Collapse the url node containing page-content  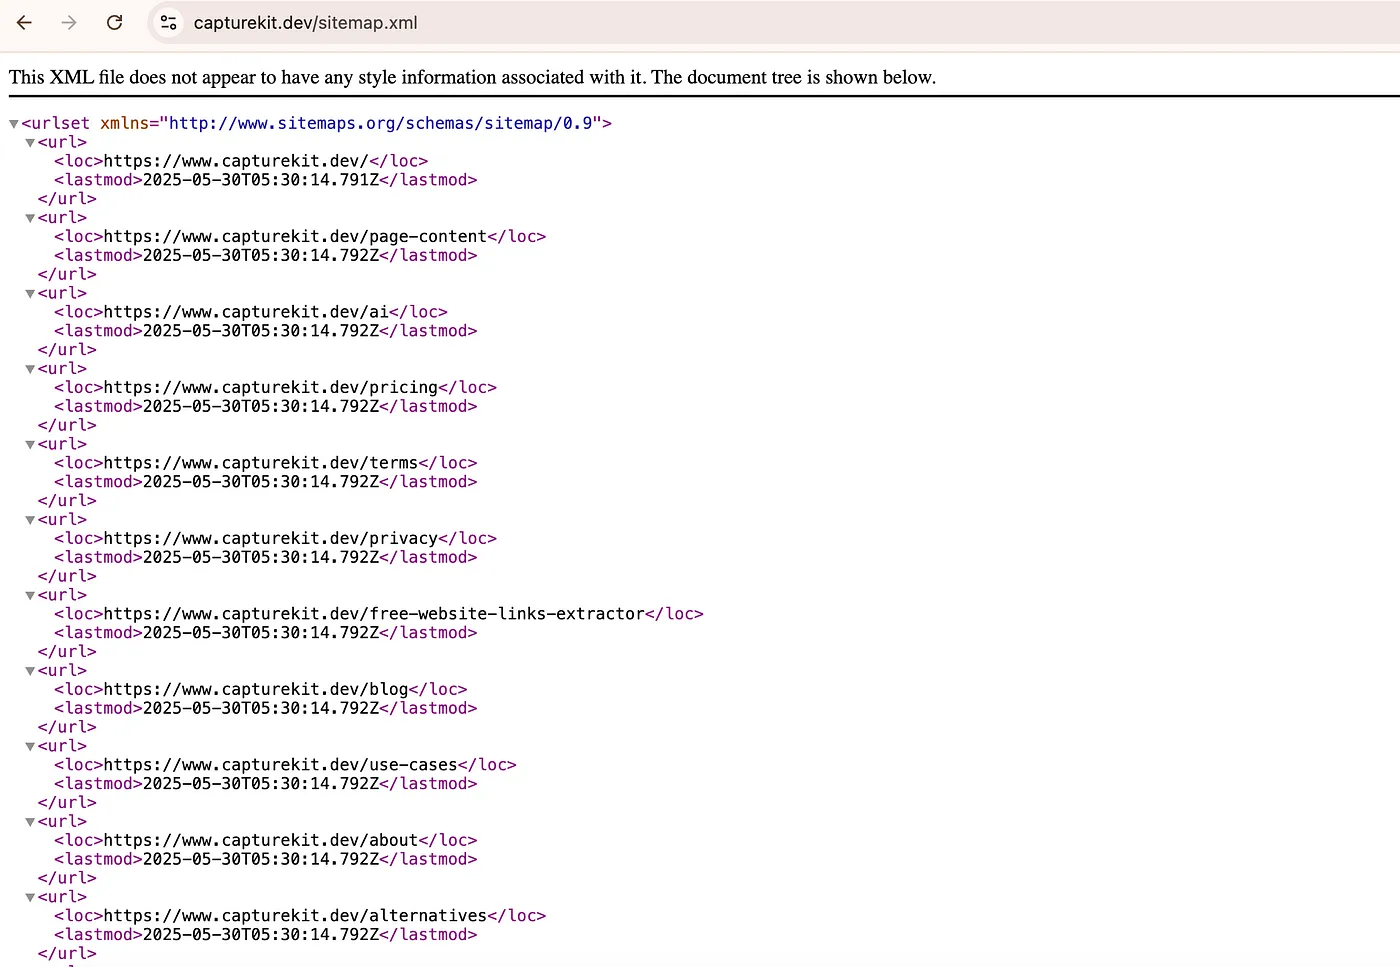30,218
